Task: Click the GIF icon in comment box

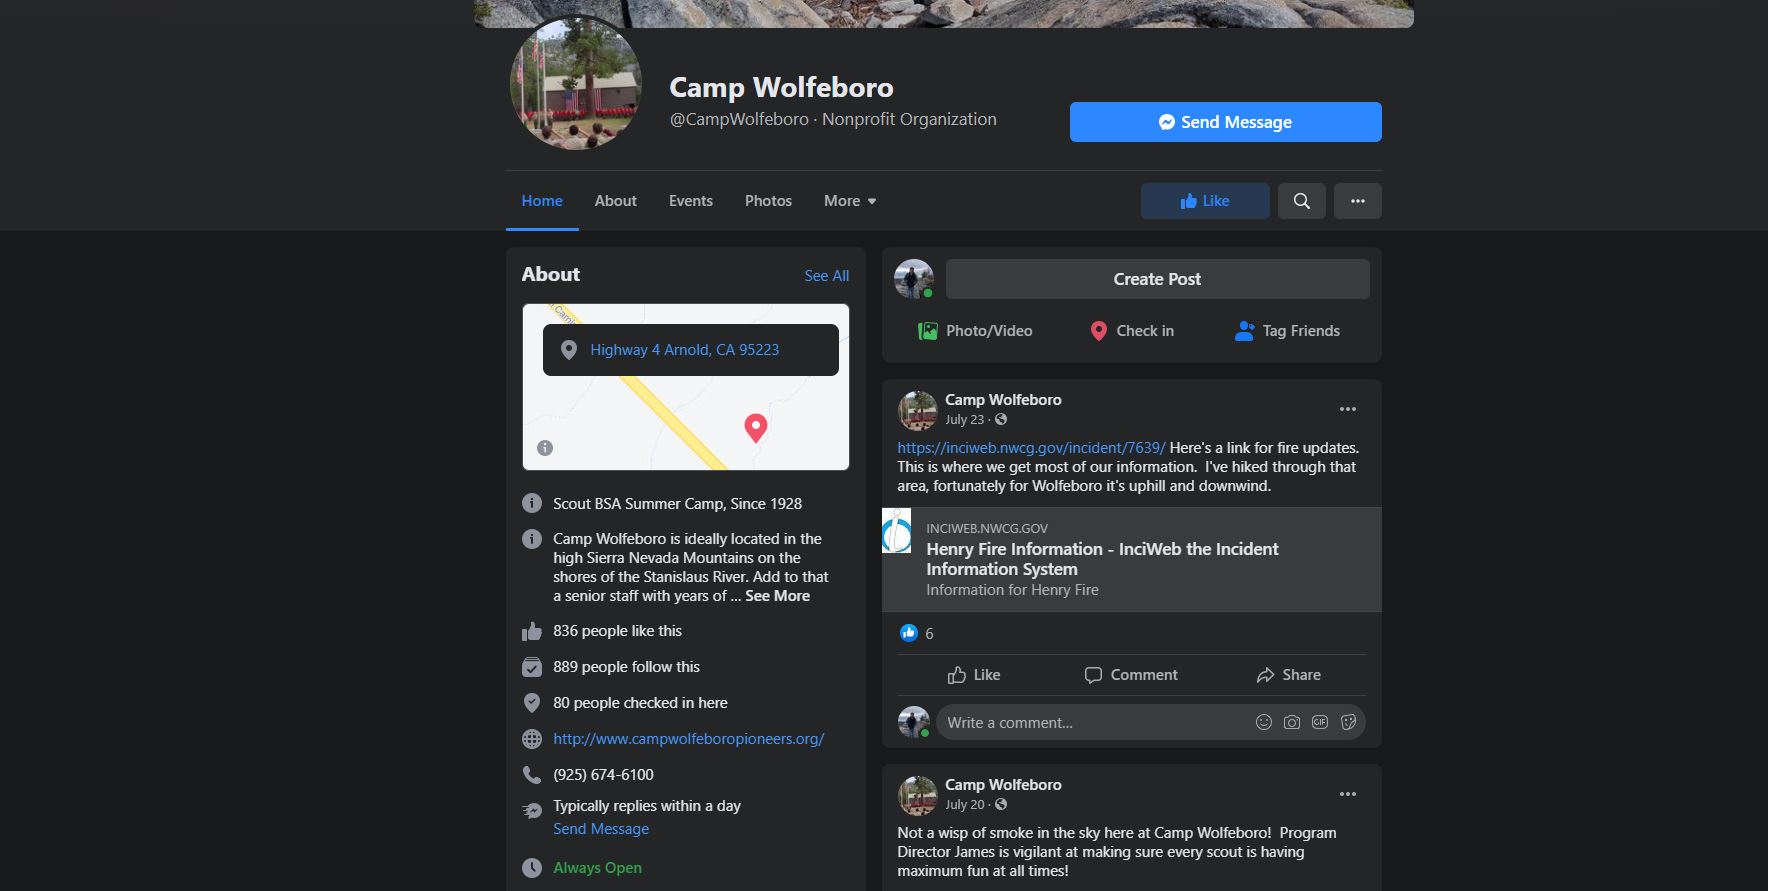Action: (1320, 722)
